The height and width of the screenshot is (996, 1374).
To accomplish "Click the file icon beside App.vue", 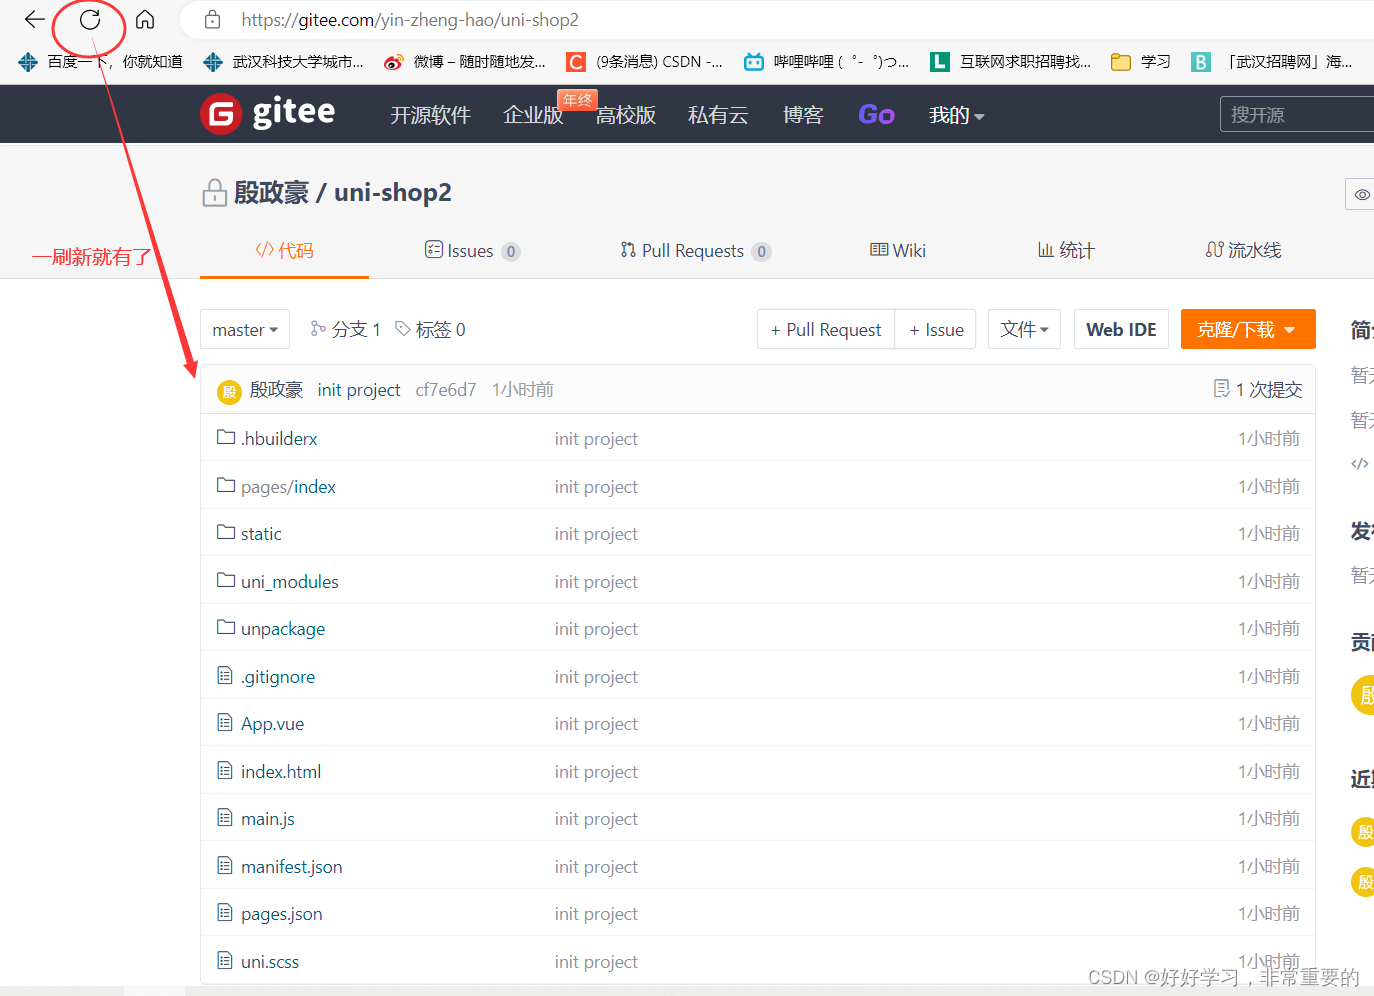I will click(225, 722).
